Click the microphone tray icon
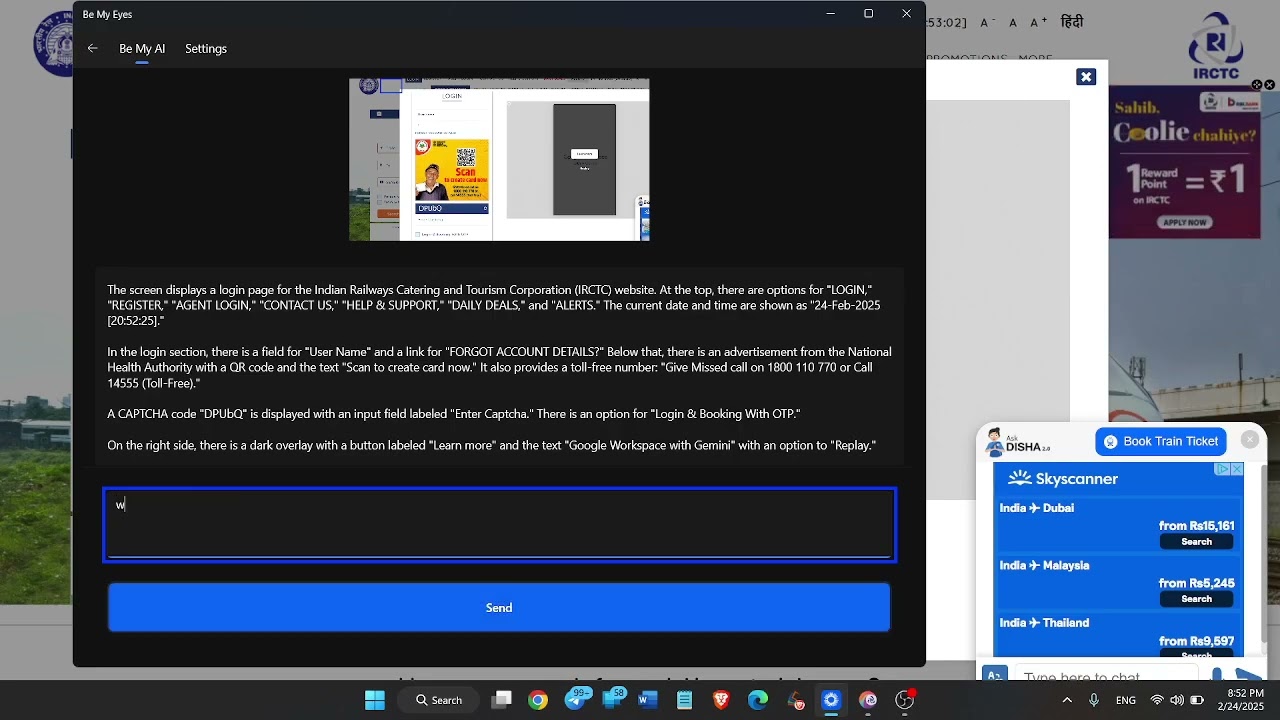This screenshot has height=720, width=1280. (x=1094, y=700)
